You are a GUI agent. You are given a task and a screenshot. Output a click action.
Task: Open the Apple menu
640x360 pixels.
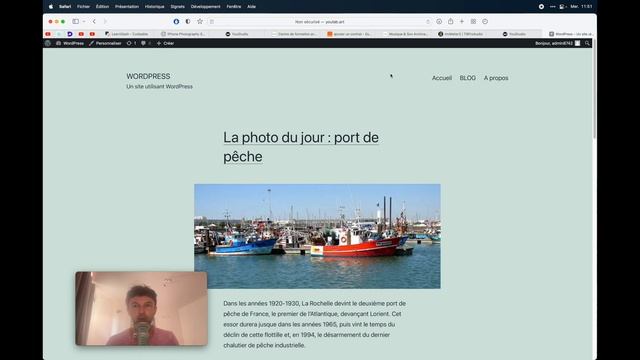click(51, 7)
